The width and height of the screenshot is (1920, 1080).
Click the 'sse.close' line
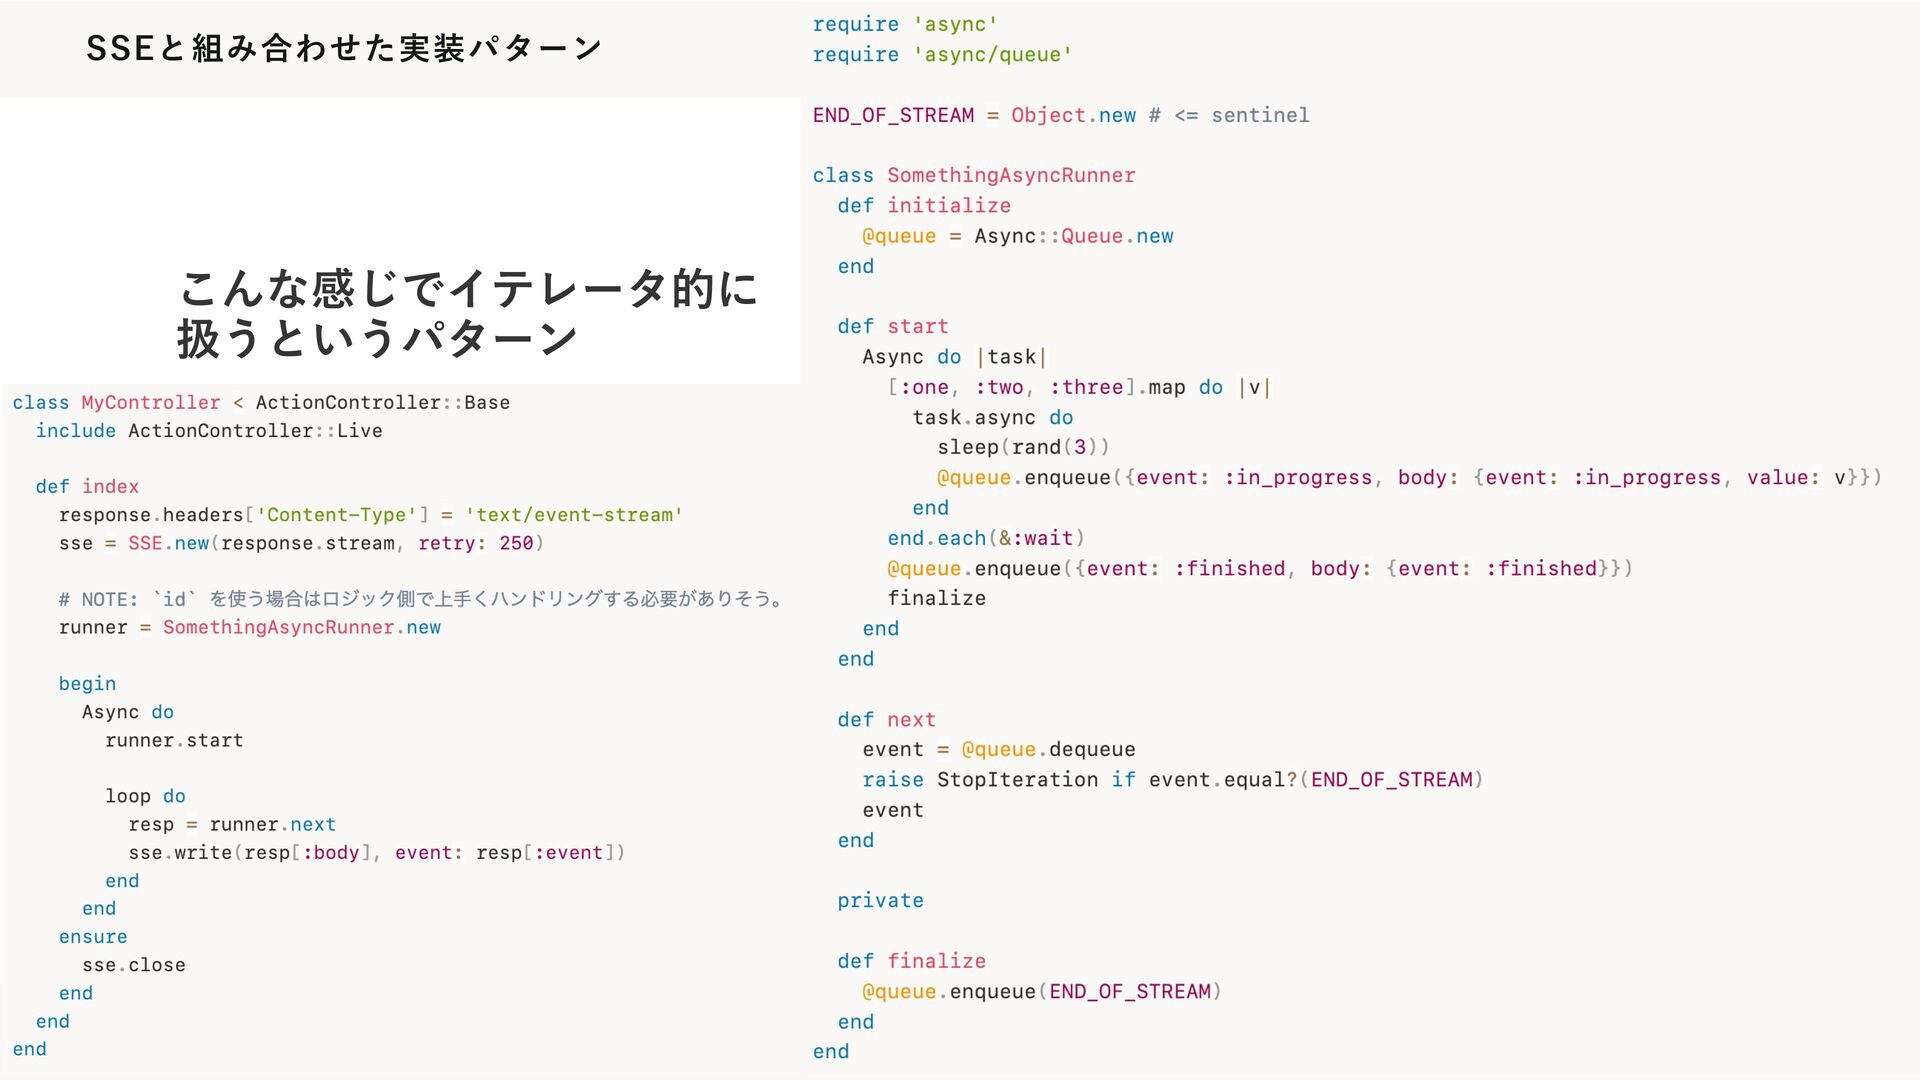point(134,964)
